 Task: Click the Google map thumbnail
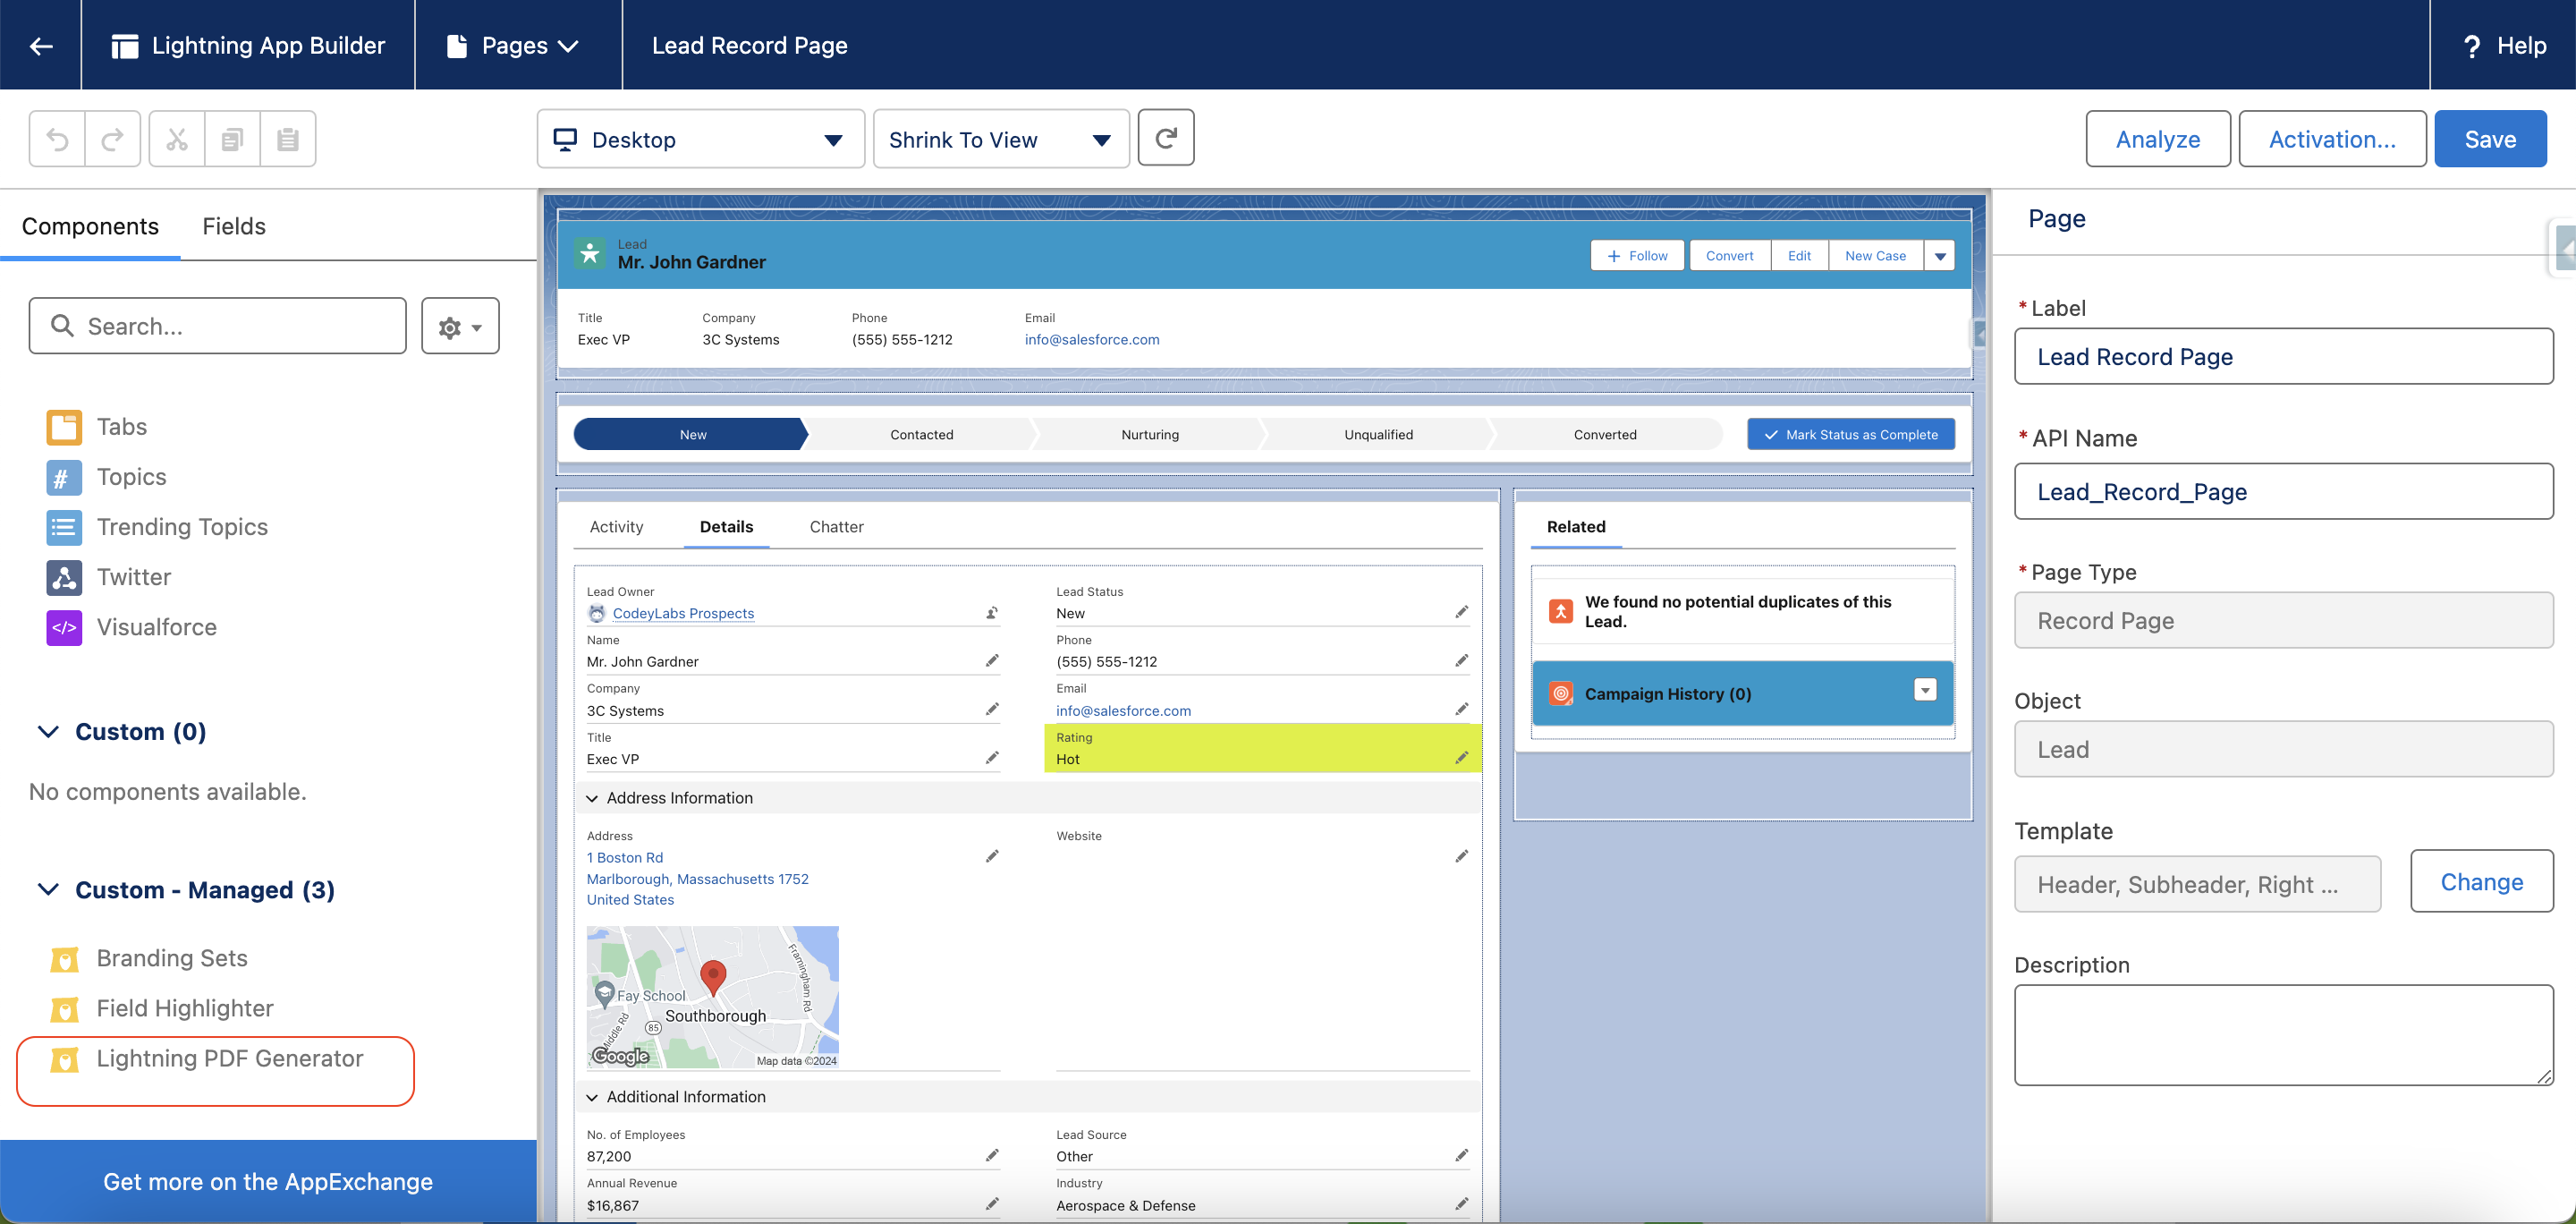point(712,997)
